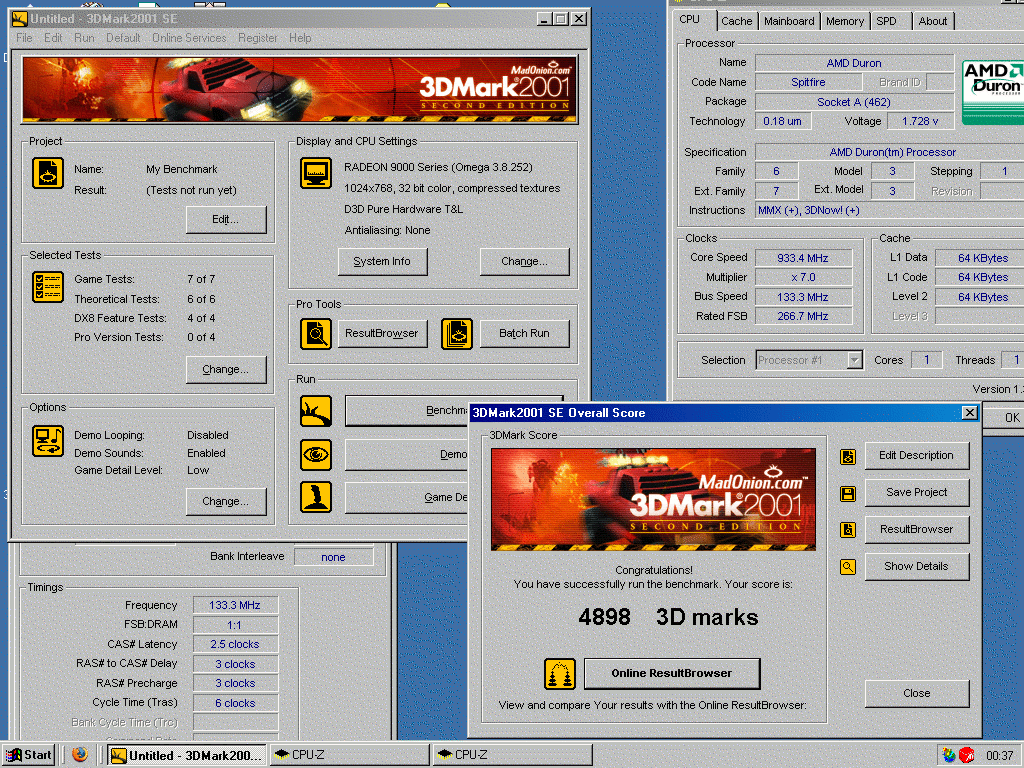Click the Show Details magnifier icon
The image size is (1024, 768).
tap(848, 567)
